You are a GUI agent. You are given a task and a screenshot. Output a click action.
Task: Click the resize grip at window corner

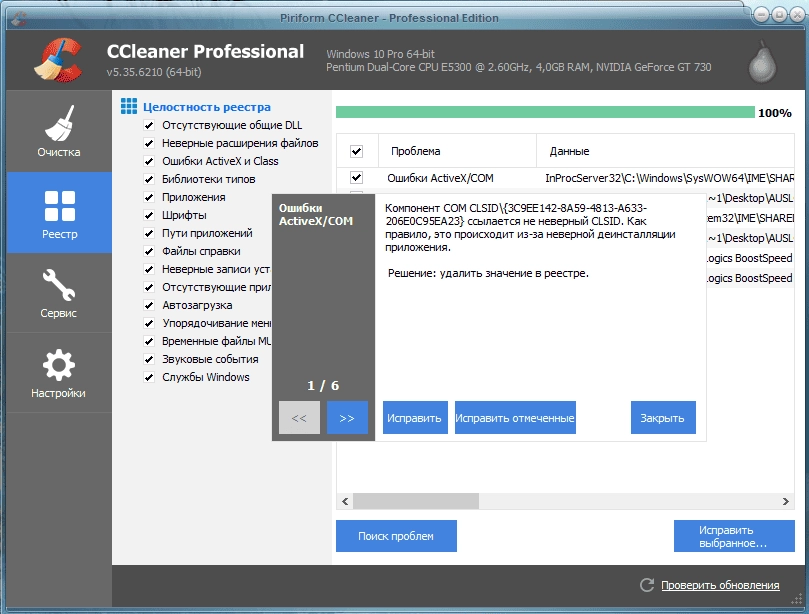click(797, 600)
